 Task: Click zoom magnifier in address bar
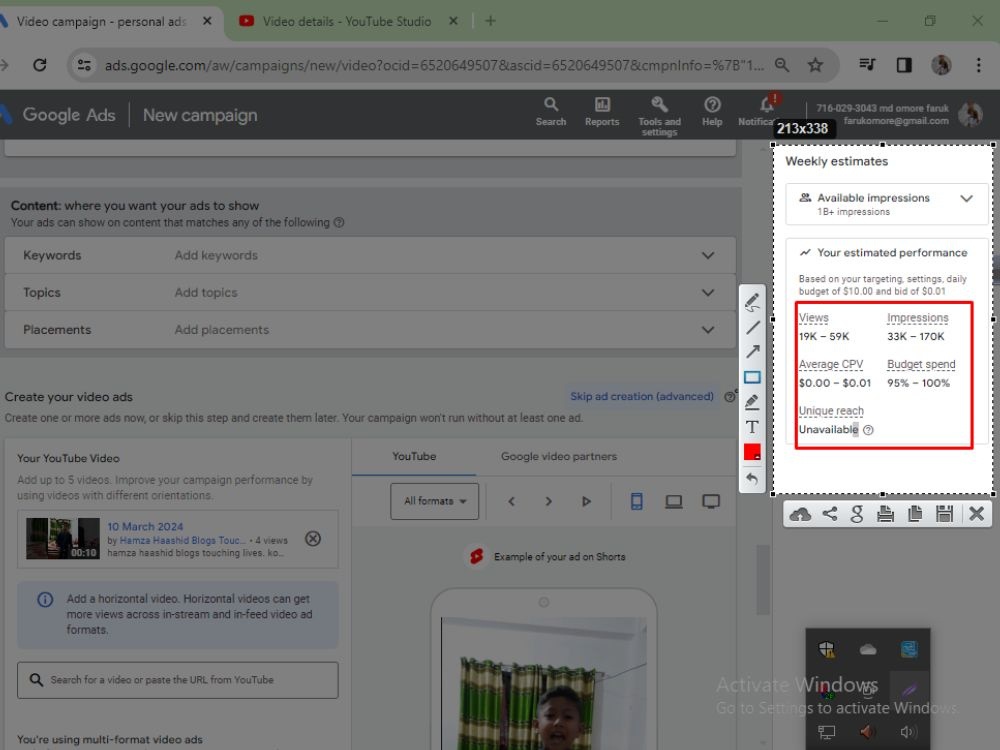(x=782, y=64)
